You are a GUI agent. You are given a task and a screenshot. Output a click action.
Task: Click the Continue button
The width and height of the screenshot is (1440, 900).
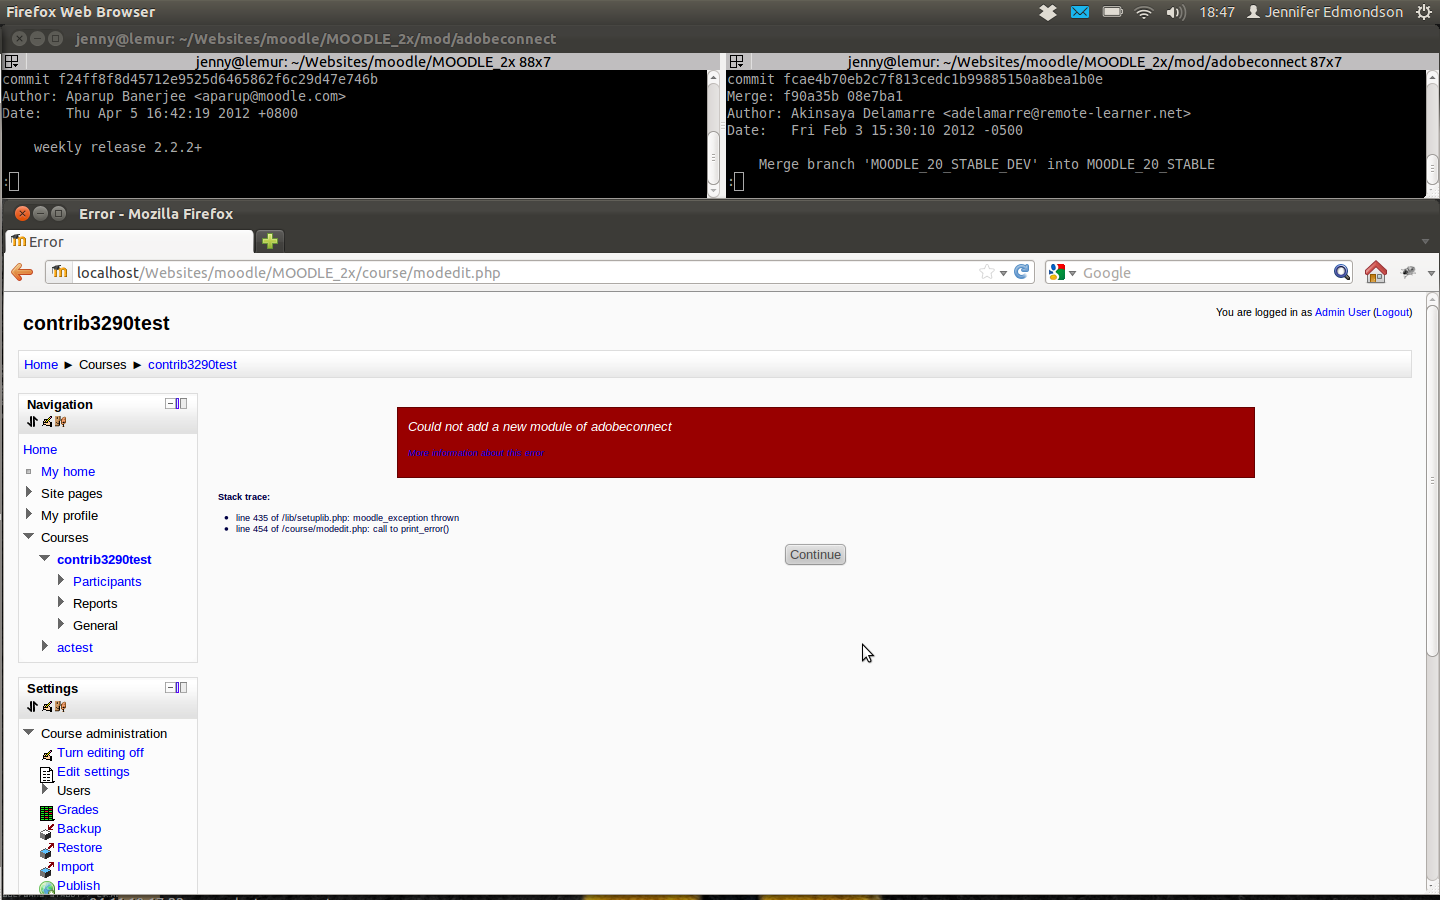[815, 555]
